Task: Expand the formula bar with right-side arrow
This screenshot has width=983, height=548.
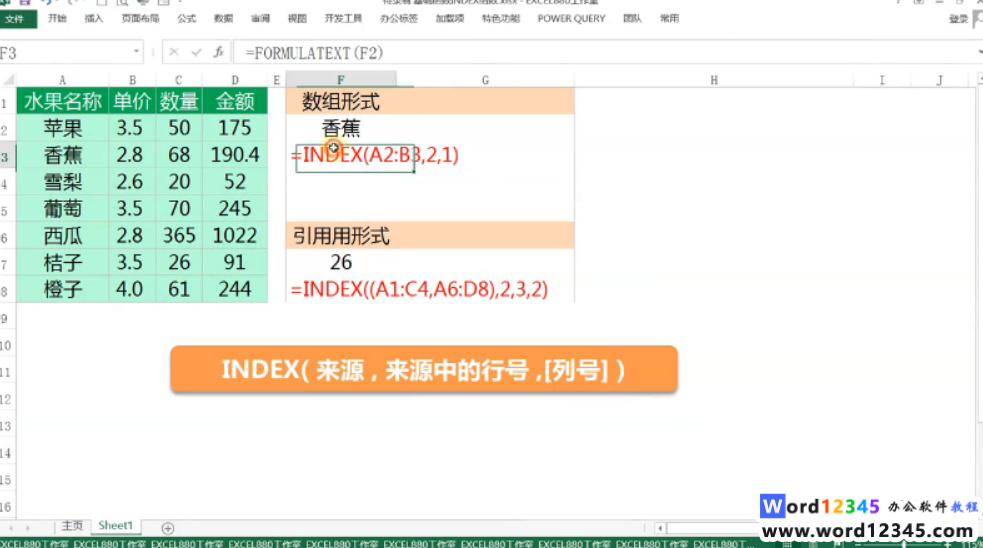Action: tap(978, 52)
